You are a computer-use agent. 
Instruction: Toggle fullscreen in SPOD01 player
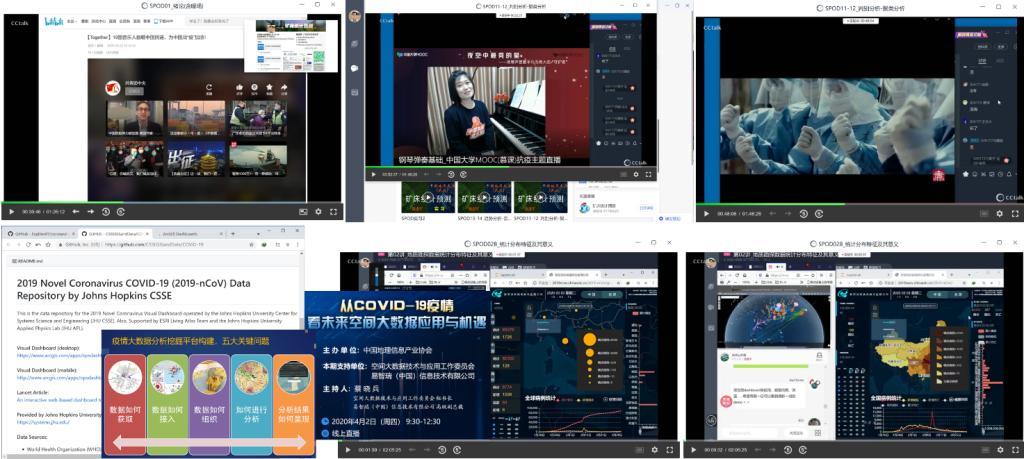(333, 212)
